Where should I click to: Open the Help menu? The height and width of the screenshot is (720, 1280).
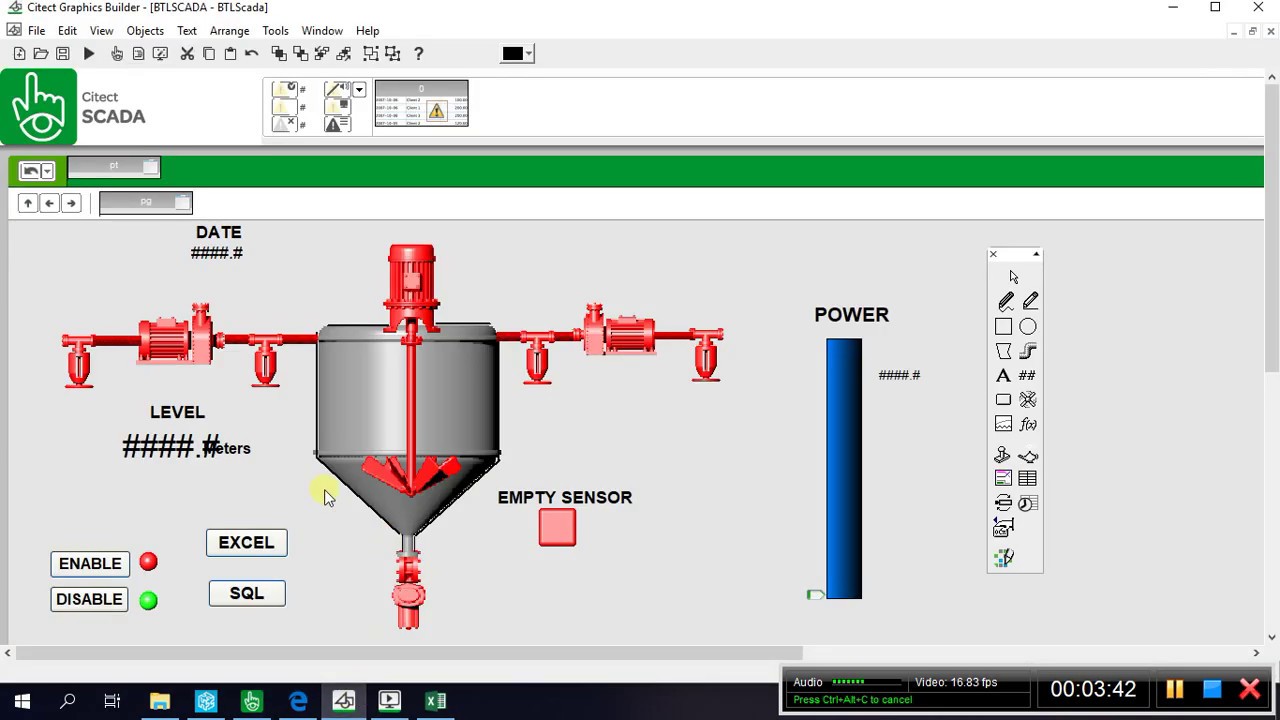click(368, 31)
